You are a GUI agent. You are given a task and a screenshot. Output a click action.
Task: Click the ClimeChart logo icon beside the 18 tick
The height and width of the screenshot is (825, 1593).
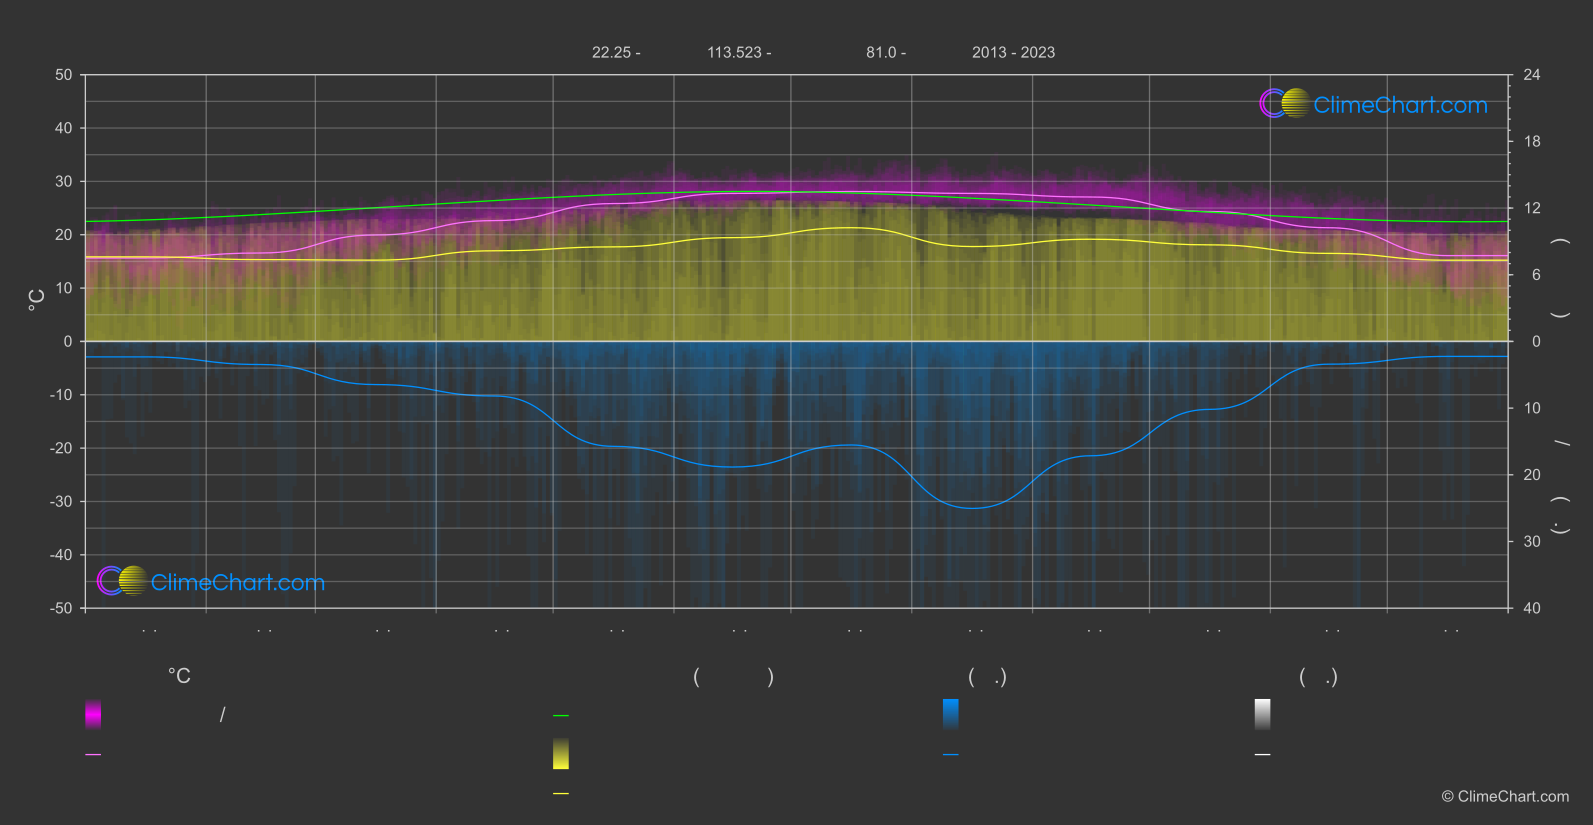(x=1284, y=104)
